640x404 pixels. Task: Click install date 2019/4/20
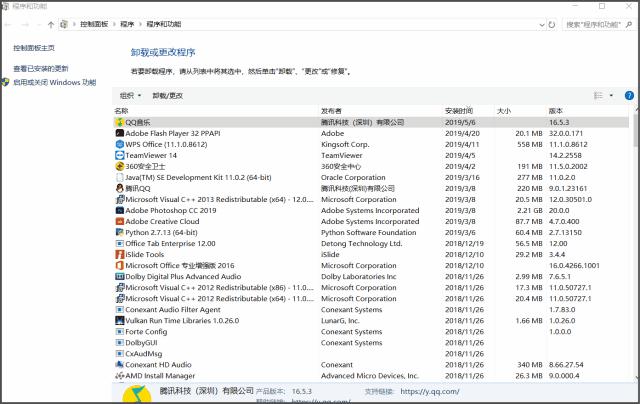(x=462, y=133)
